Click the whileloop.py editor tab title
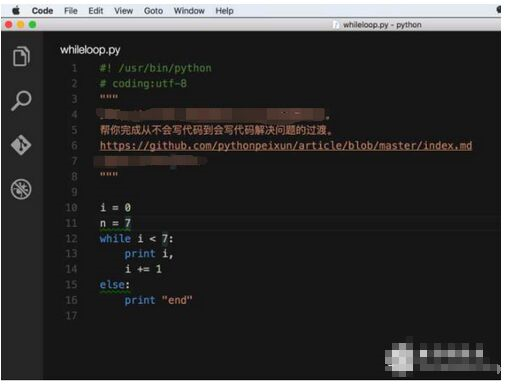The width and height of the screenshot is (509, 387). point(90,50)
